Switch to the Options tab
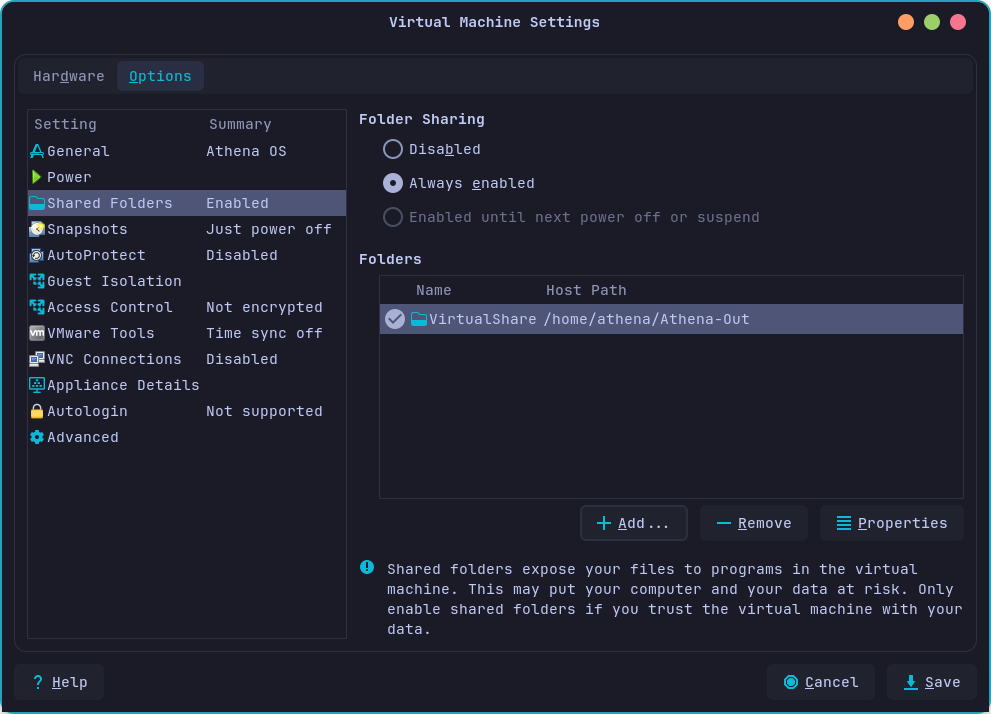Image resolution: width=991 pixels, height=714 pixels. (160, 75)
